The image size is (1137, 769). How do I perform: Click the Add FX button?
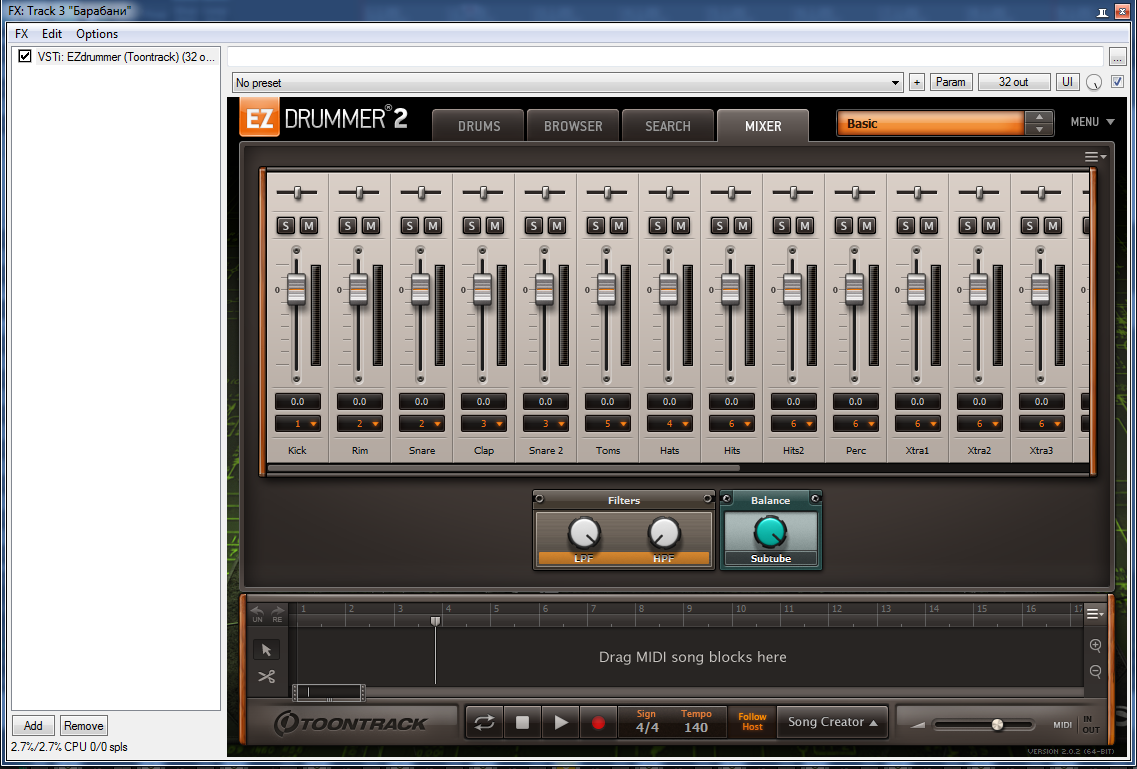[33, 726]
